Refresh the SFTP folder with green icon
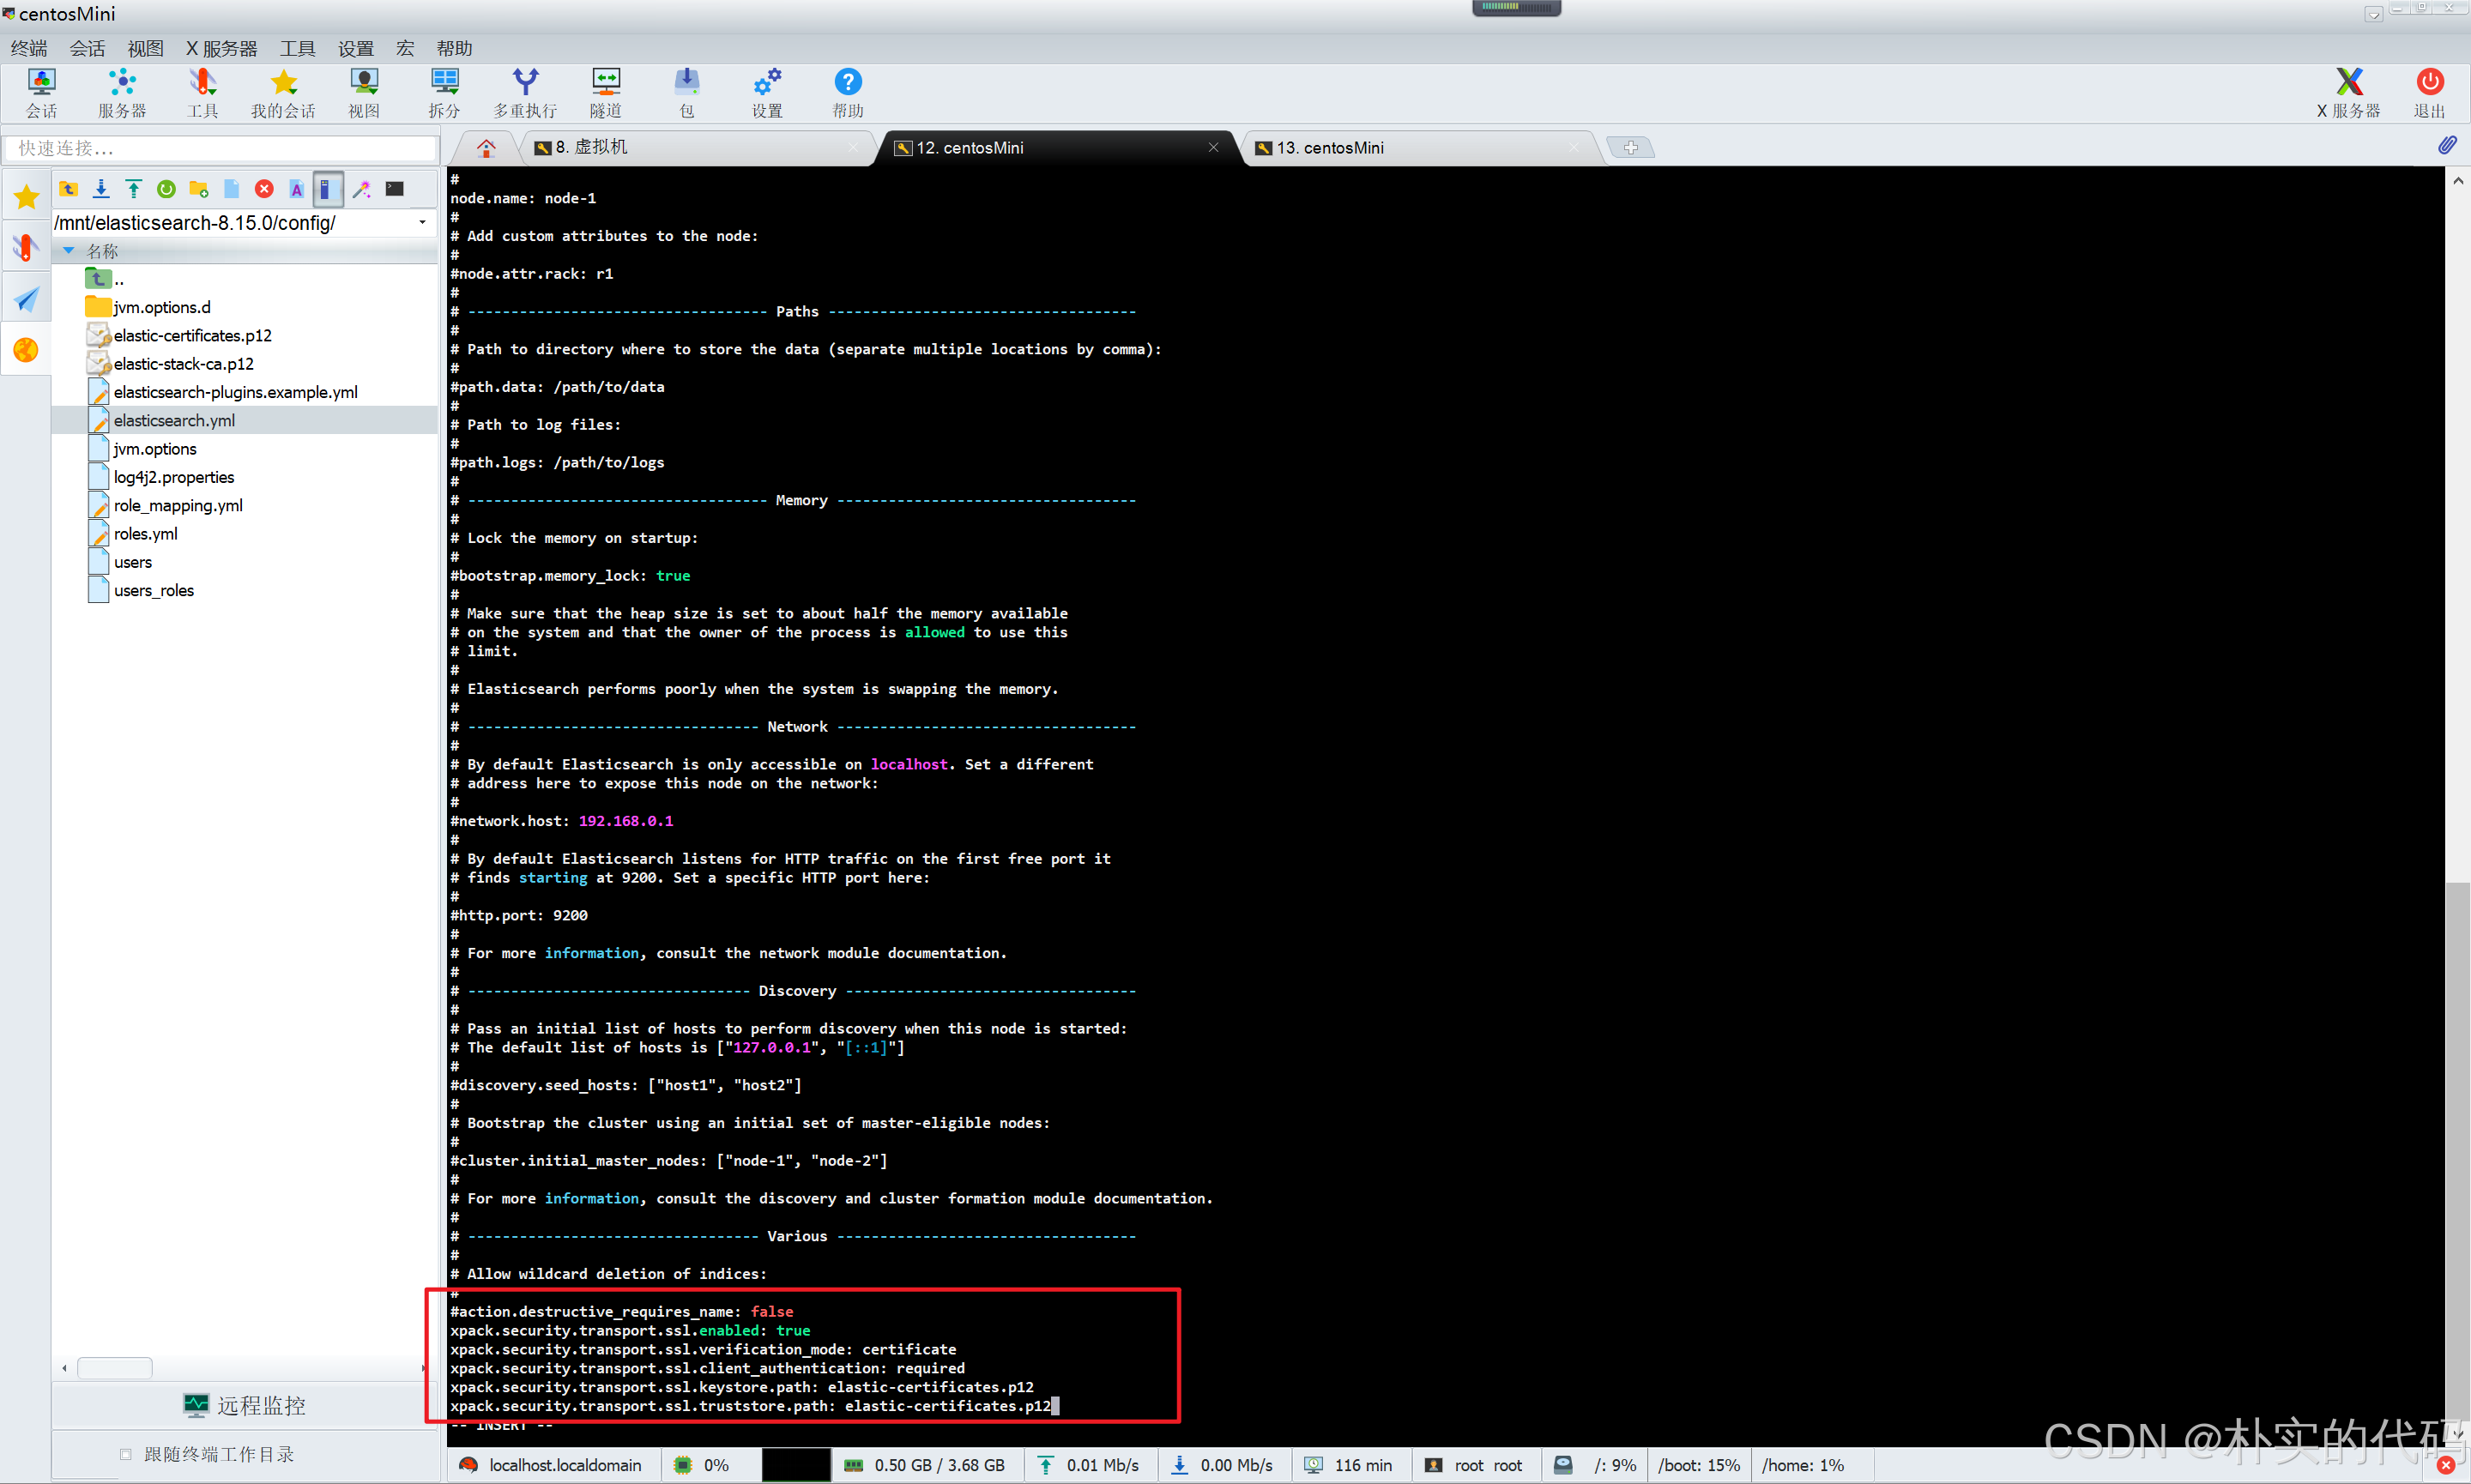This screenshot has width=2471, height=1484. tap(166, 189)
